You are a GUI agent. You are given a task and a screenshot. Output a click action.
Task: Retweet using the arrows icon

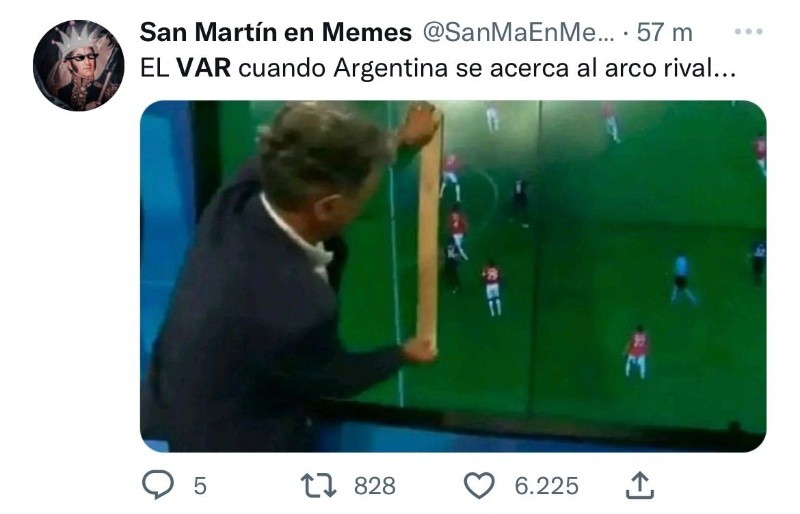point(318,485)
